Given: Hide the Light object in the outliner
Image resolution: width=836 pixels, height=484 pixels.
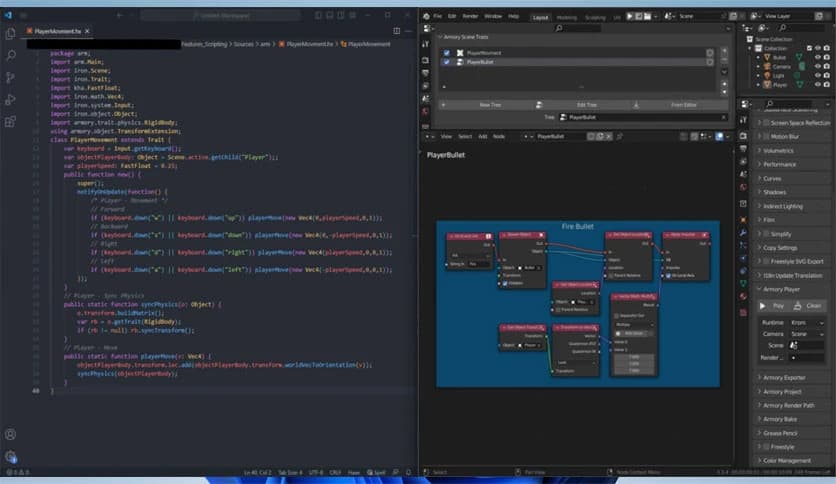Looking at the screenshot, I should tap(817, 76).
